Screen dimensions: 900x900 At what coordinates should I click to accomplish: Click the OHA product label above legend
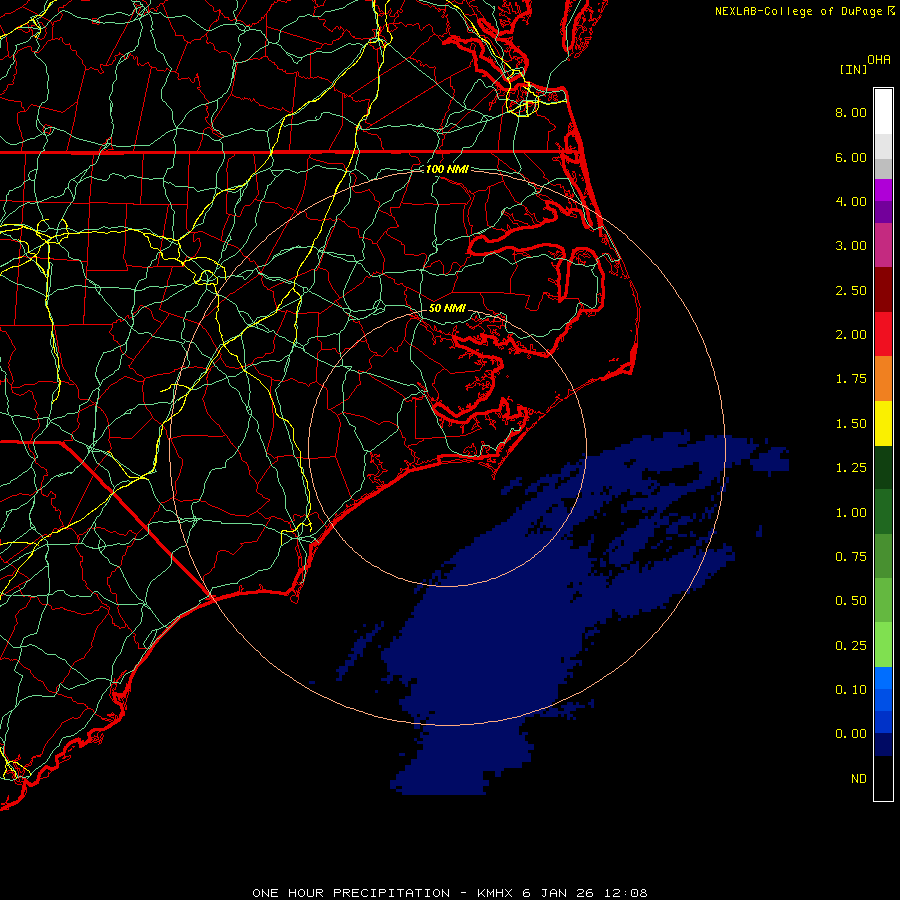click(x=879, y=60)
